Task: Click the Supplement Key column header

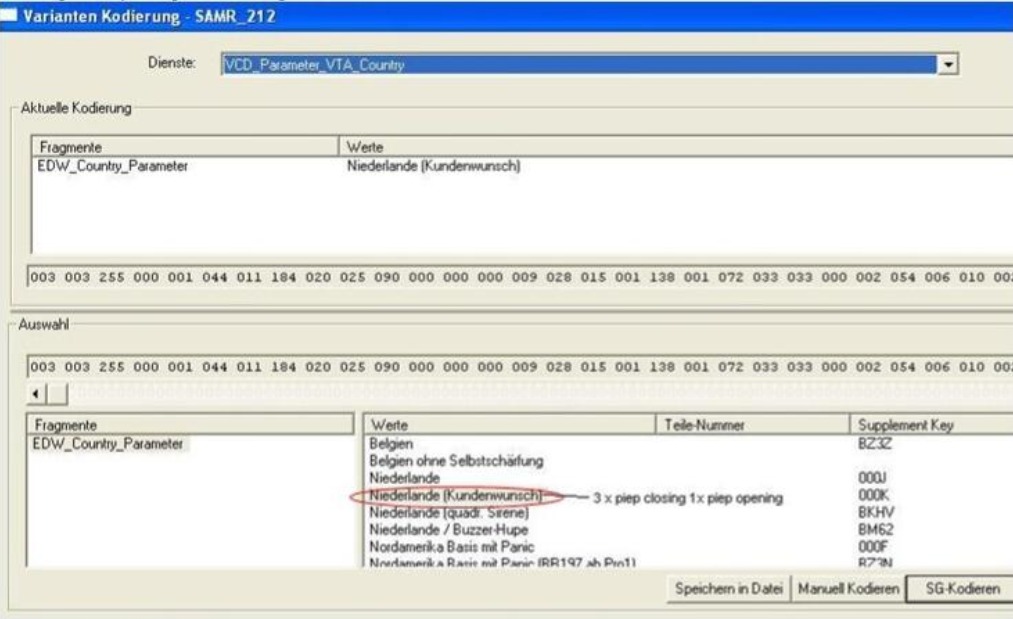Action: (896, 426)
